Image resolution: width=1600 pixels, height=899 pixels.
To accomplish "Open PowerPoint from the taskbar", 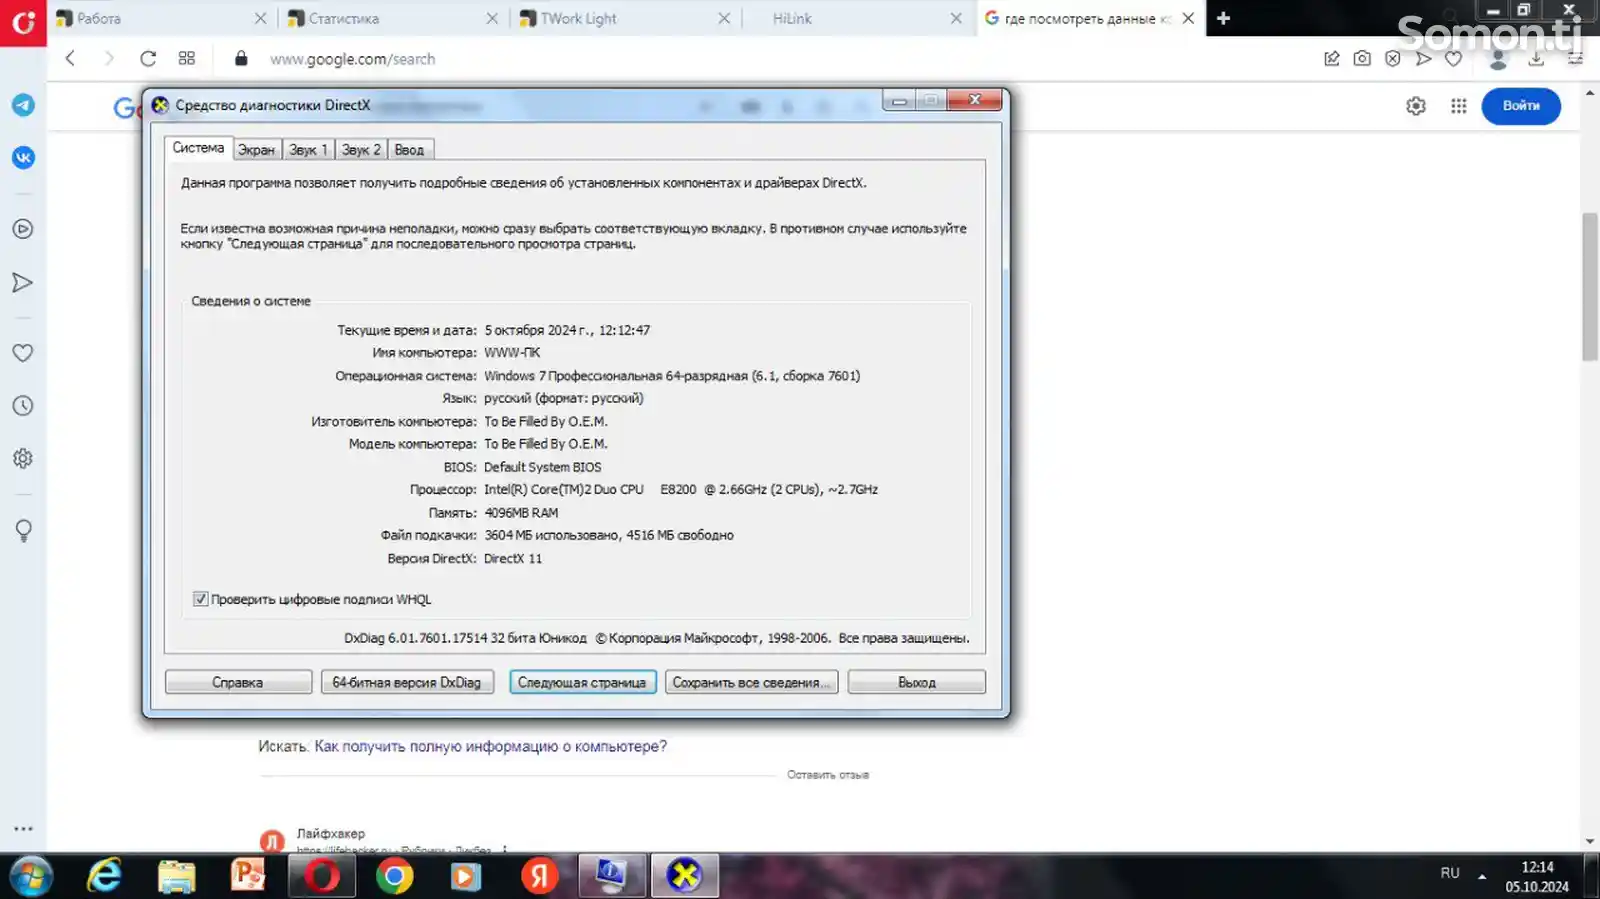I will [248, 876].
